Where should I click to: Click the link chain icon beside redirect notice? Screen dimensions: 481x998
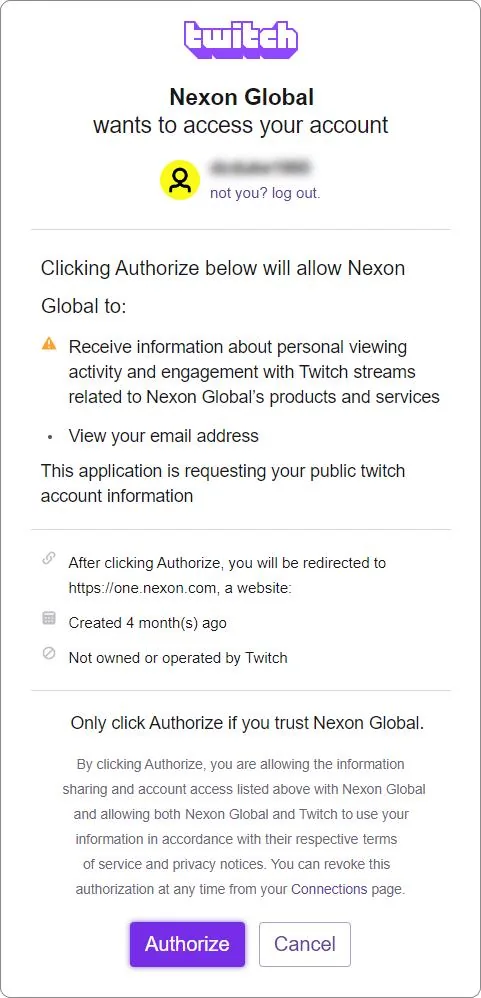click(49, 558)
